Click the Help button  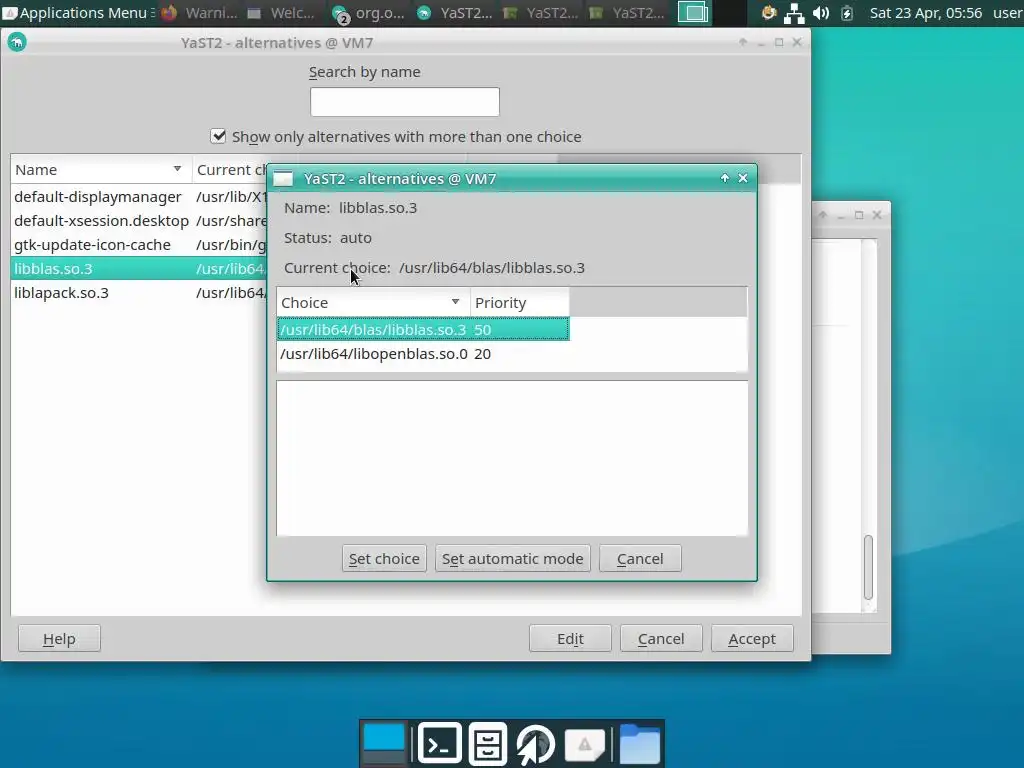(x=59, y=639)
